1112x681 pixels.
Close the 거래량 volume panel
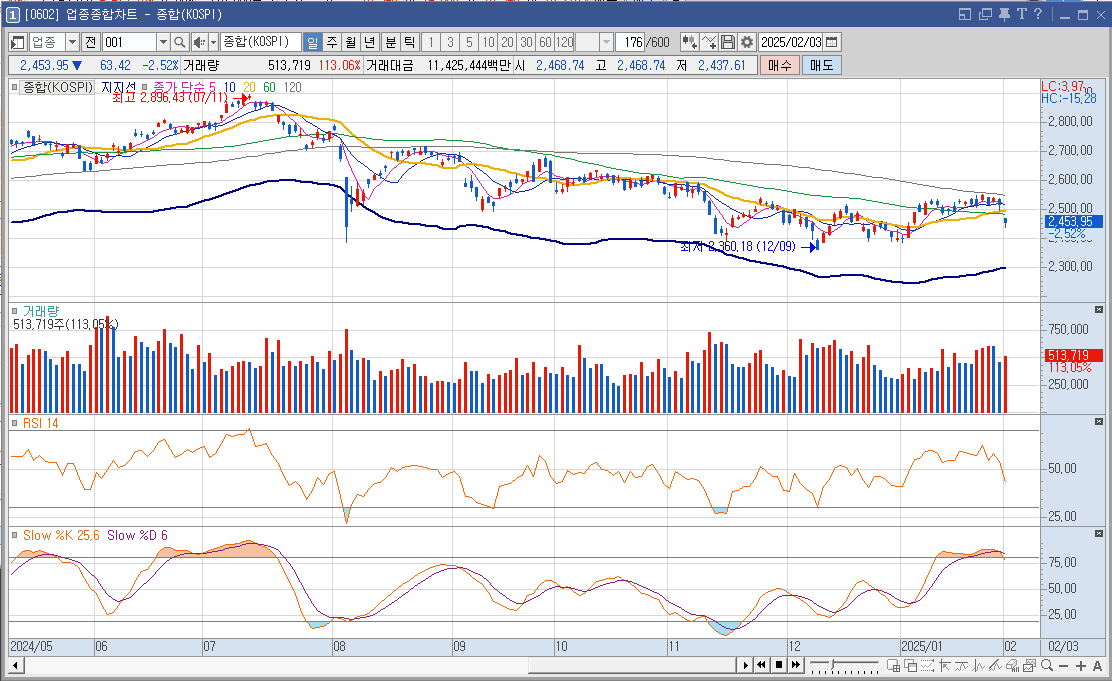tap(1099, 310)
